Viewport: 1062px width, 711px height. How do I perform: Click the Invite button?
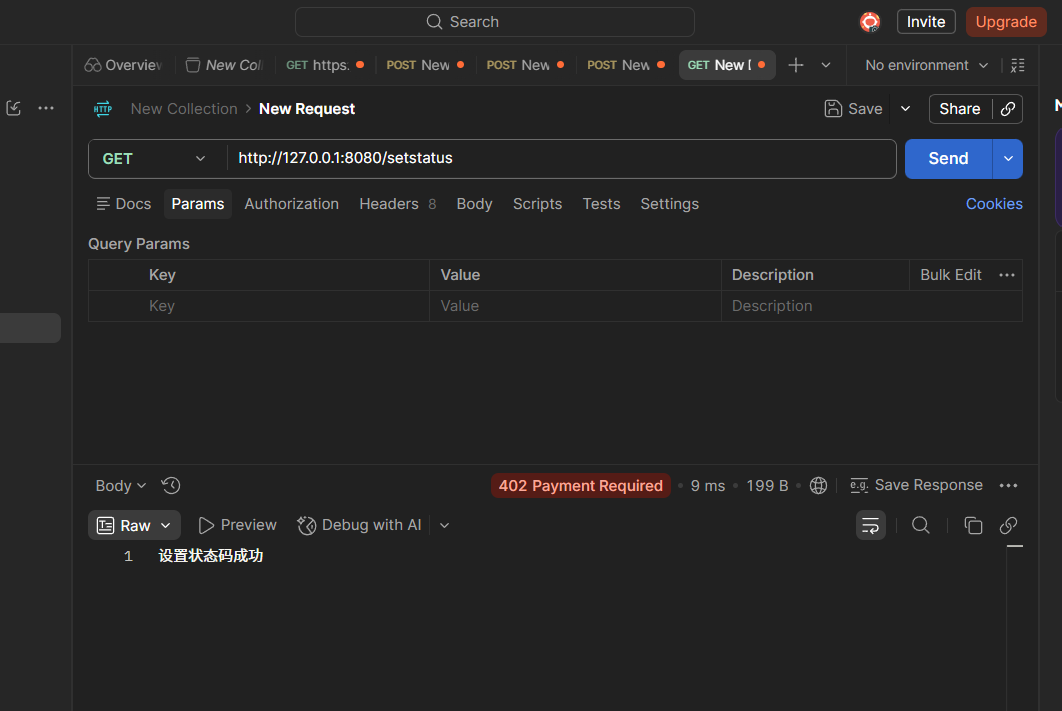pyautogui.click(x=926, y=22)
